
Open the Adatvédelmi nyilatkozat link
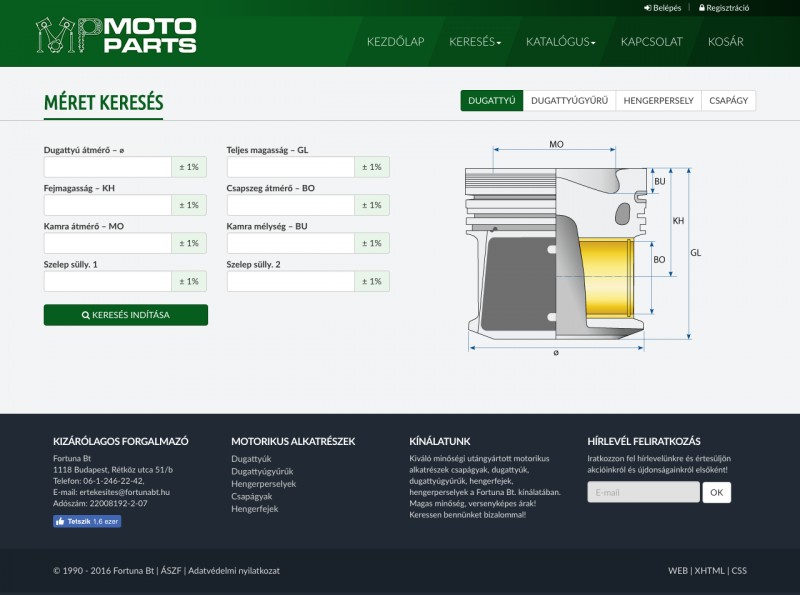(234, 571)
